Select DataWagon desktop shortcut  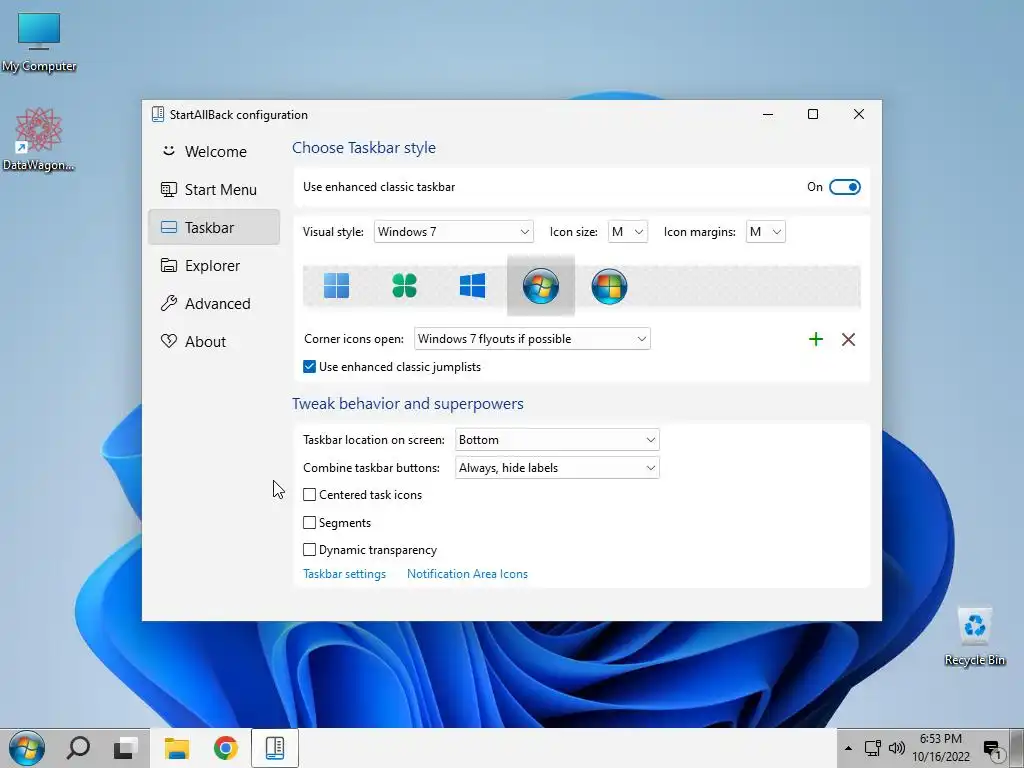point(39,139)
